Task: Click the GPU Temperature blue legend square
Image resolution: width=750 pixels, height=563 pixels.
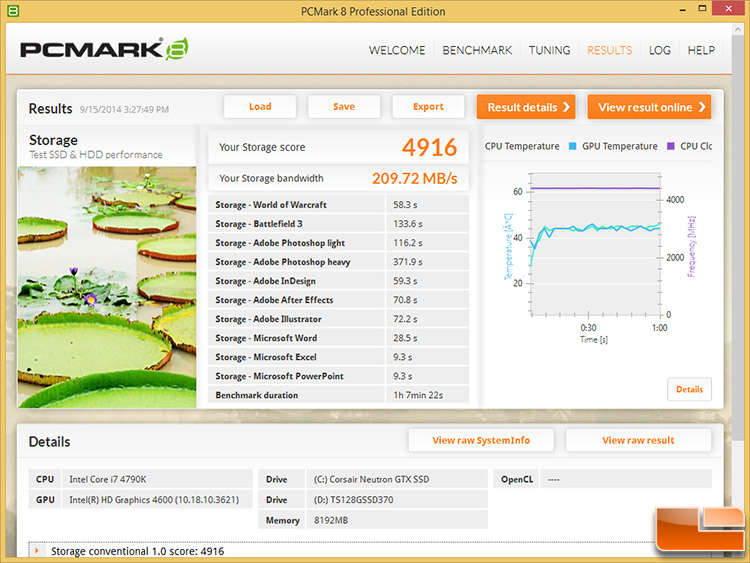Action: [x=572, y=146]
